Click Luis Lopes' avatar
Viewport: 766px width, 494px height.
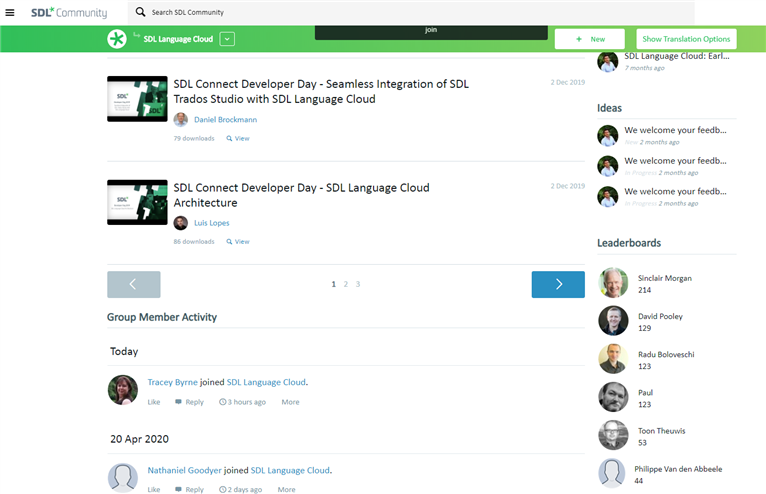[x=181, y=223]
